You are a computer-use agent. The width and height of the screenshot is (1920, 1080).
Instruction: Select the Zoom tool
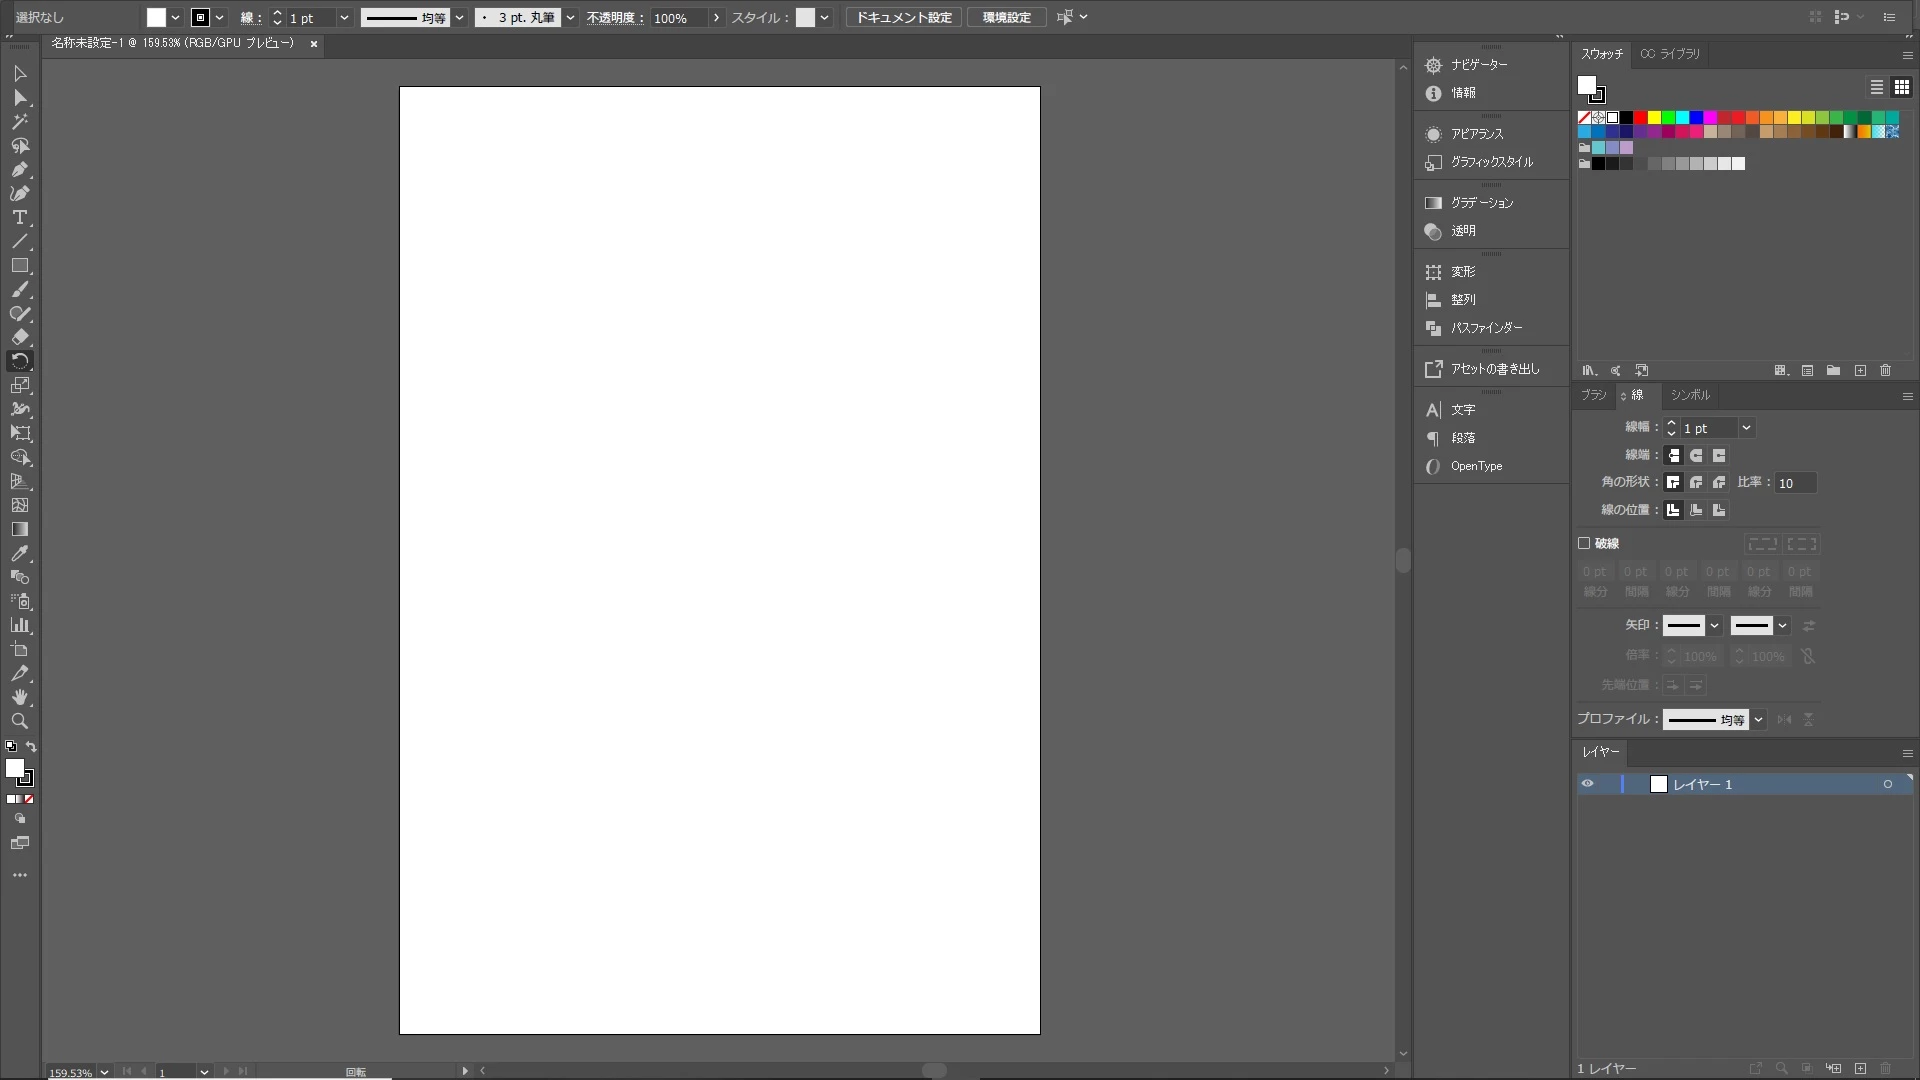pyautogui.click(x=19, y=722)
